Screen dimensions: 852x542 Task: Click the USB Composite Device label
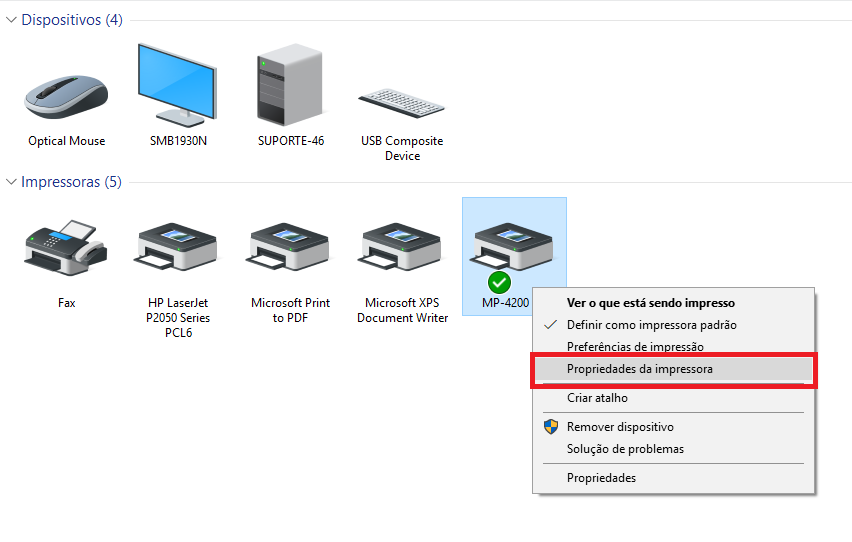pyautogui.click(x=402, y=148)
